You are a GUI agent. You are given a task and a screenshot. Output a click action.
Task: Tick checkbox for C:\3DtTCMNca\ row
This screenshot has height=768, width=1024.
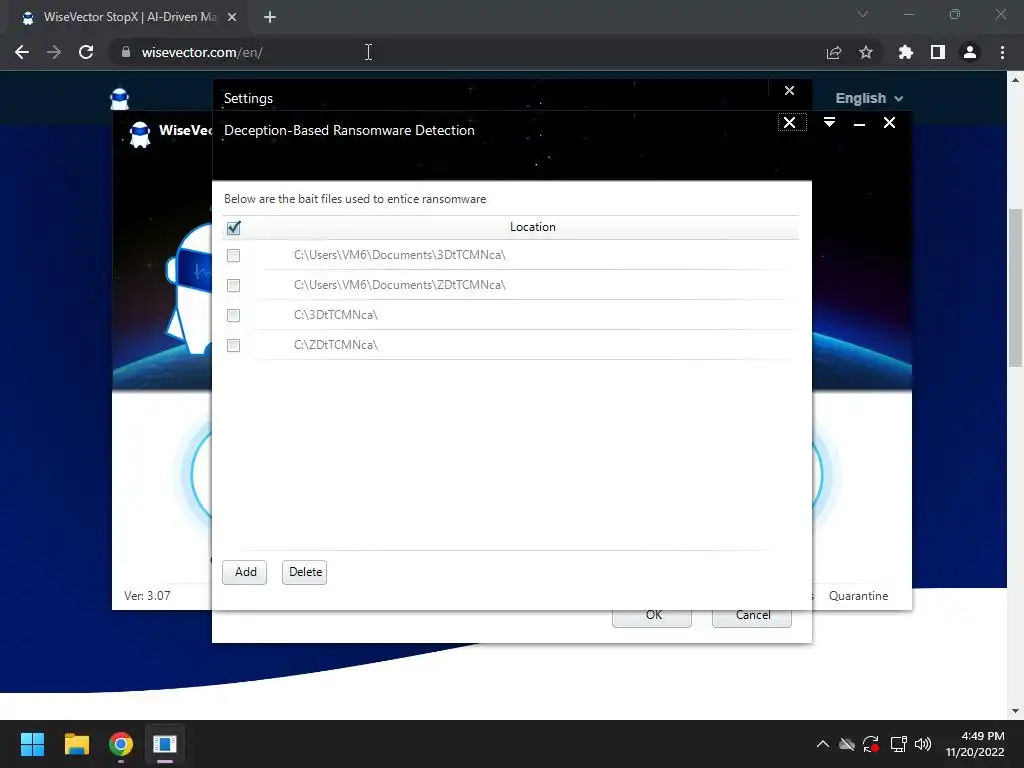pos(233,315)
